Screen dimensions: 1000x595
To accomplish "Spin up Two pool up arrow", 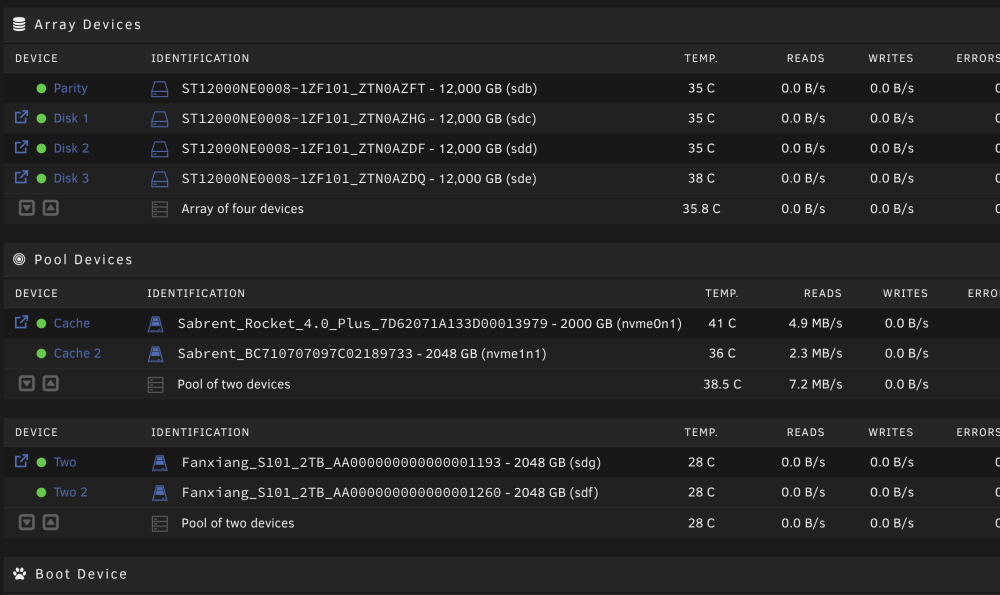I will coord(50,522).
